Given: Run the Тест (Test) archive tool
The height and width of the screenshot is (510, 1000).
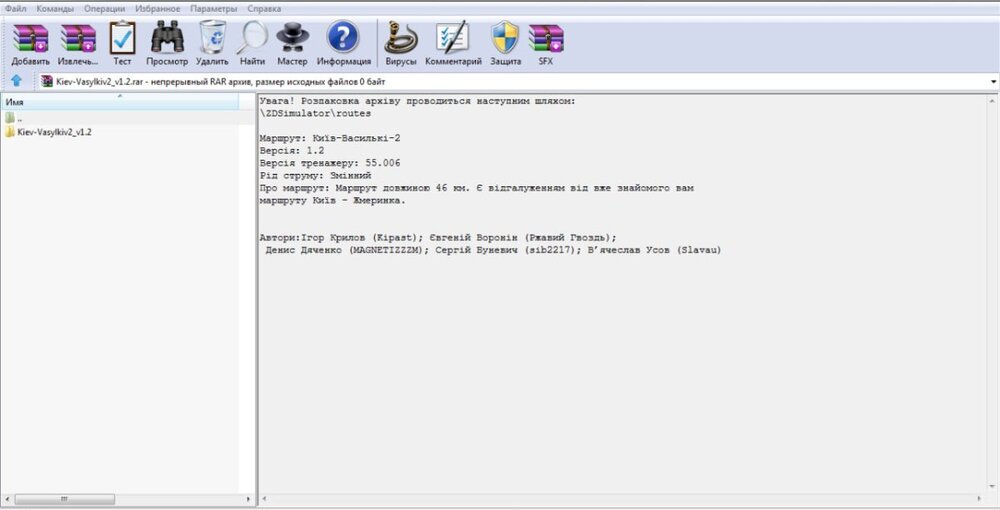Looking at the screenshot, I should (122, 39).
